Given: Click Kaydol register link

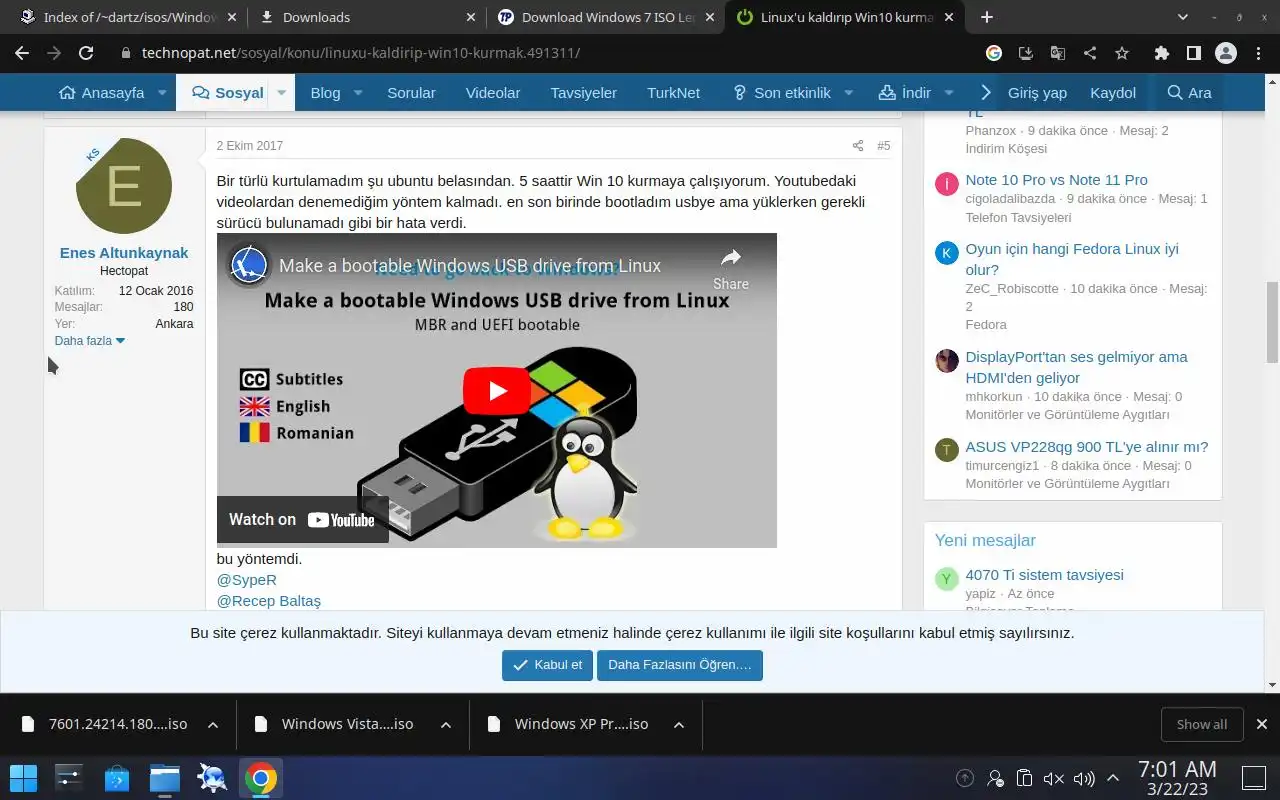Looking at the screenshot, I should pos(1113,93).
